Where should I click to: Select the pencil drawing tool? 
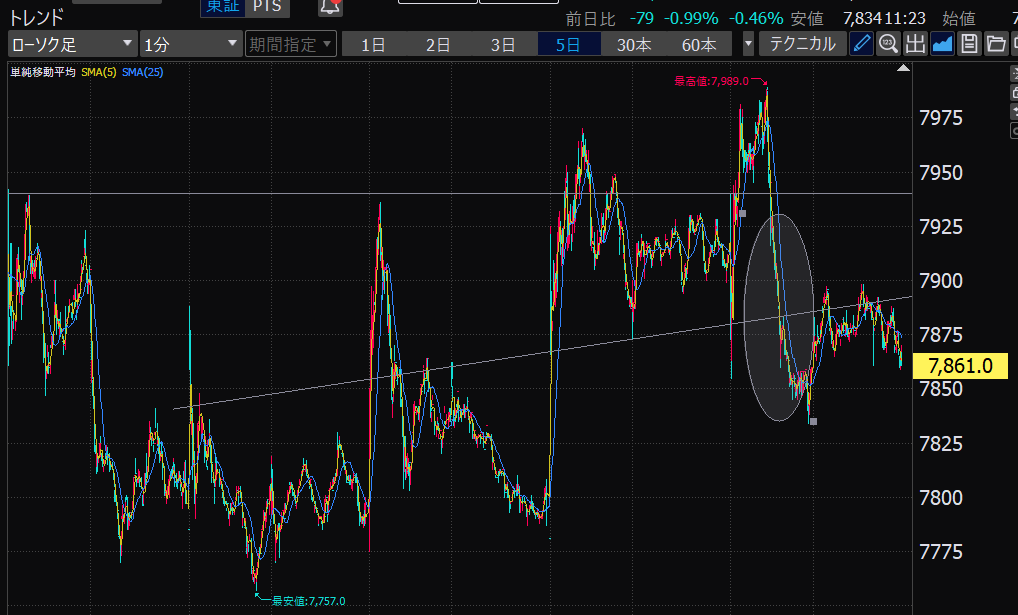pyautogui.click(x=861, y=43)
